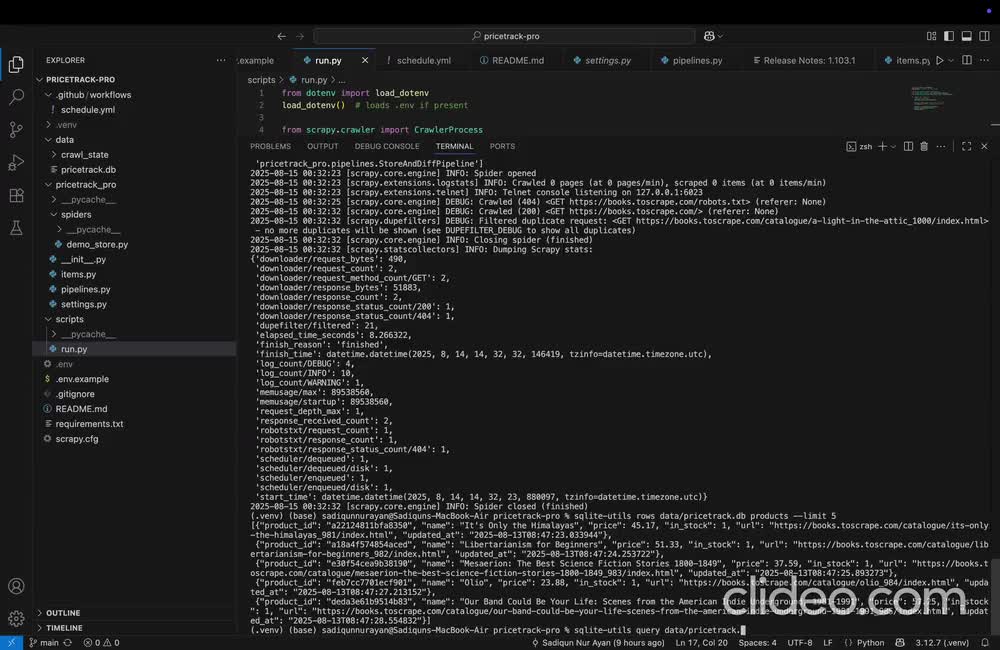
Task: Split the editor to the right
Action: pyautogui.click(x=967, y=61)
